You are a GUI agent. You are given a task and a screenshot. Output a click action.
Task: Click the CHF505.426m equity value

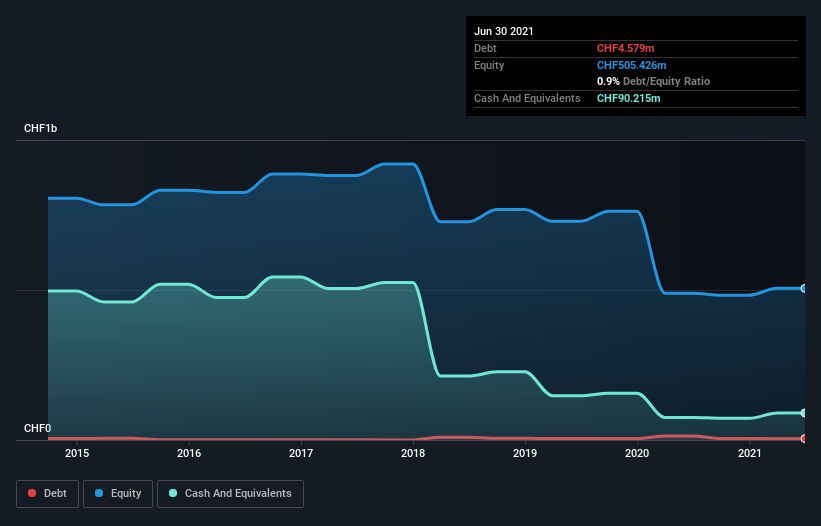point(631,65)
